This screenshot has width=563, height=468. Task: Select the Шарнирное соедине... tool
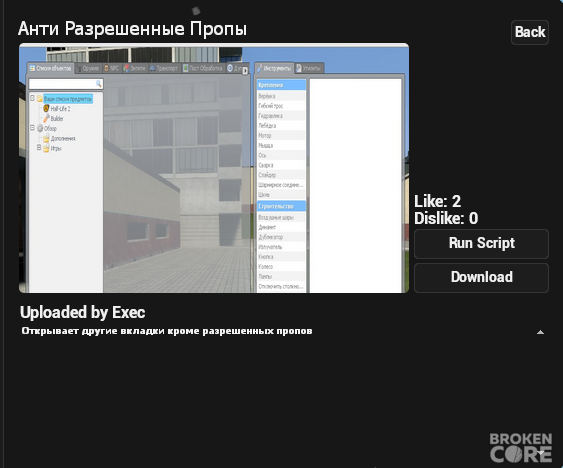pyautogui.click(x=281, y=185)
